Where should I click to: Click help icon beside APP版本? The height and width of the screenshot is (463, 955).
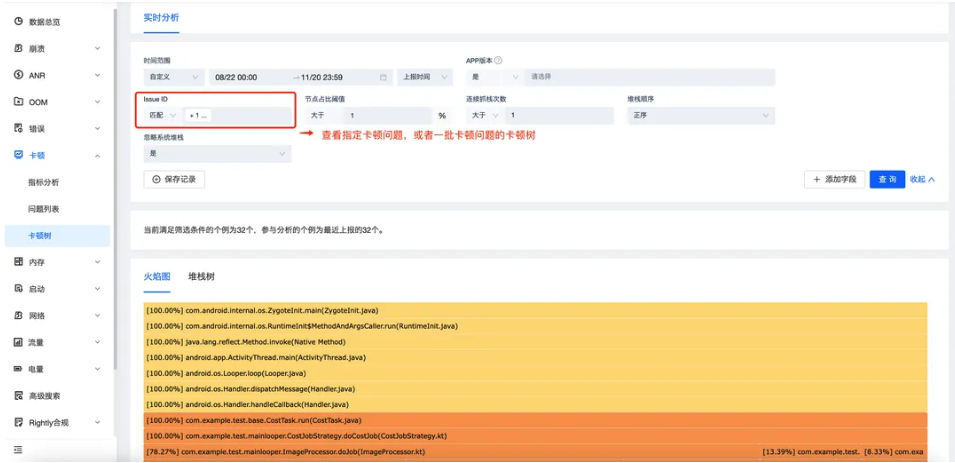[498, 60]
